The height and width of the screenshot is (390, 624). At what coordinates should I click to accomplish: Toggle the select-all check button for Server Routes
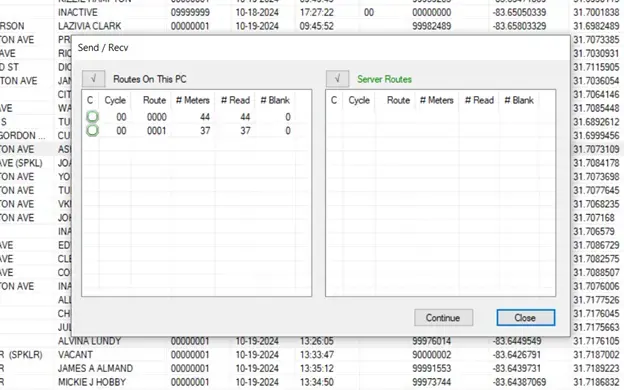(337, 79)
